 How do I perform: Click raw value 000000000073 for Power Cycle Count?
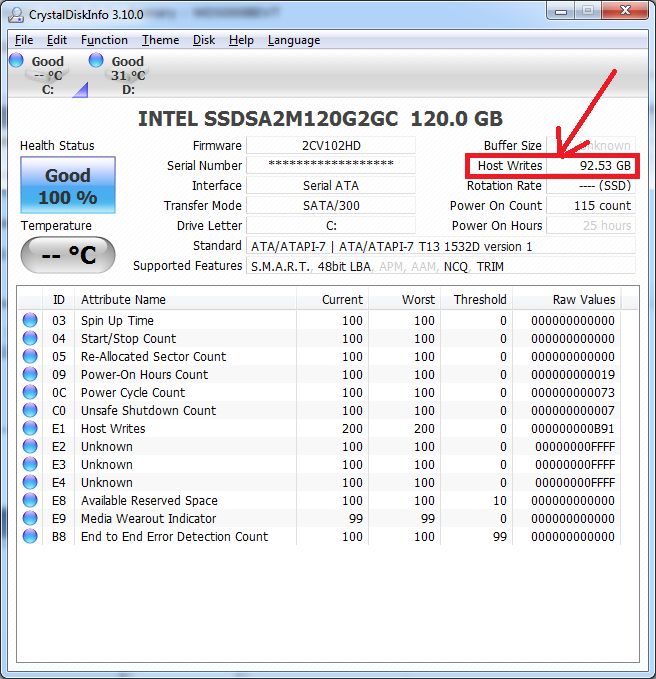[x=573, y=392]
